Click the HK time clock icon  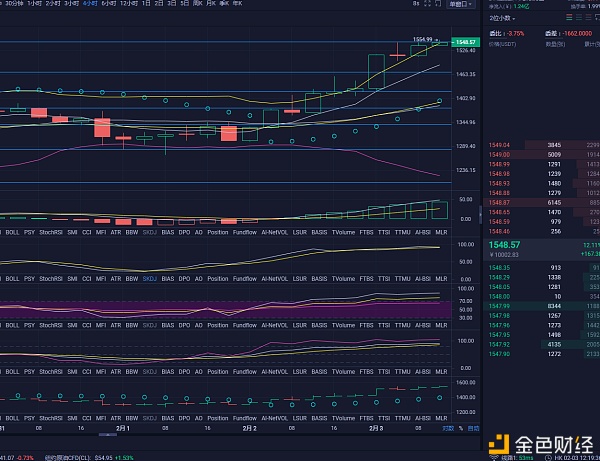pos(548,458)
